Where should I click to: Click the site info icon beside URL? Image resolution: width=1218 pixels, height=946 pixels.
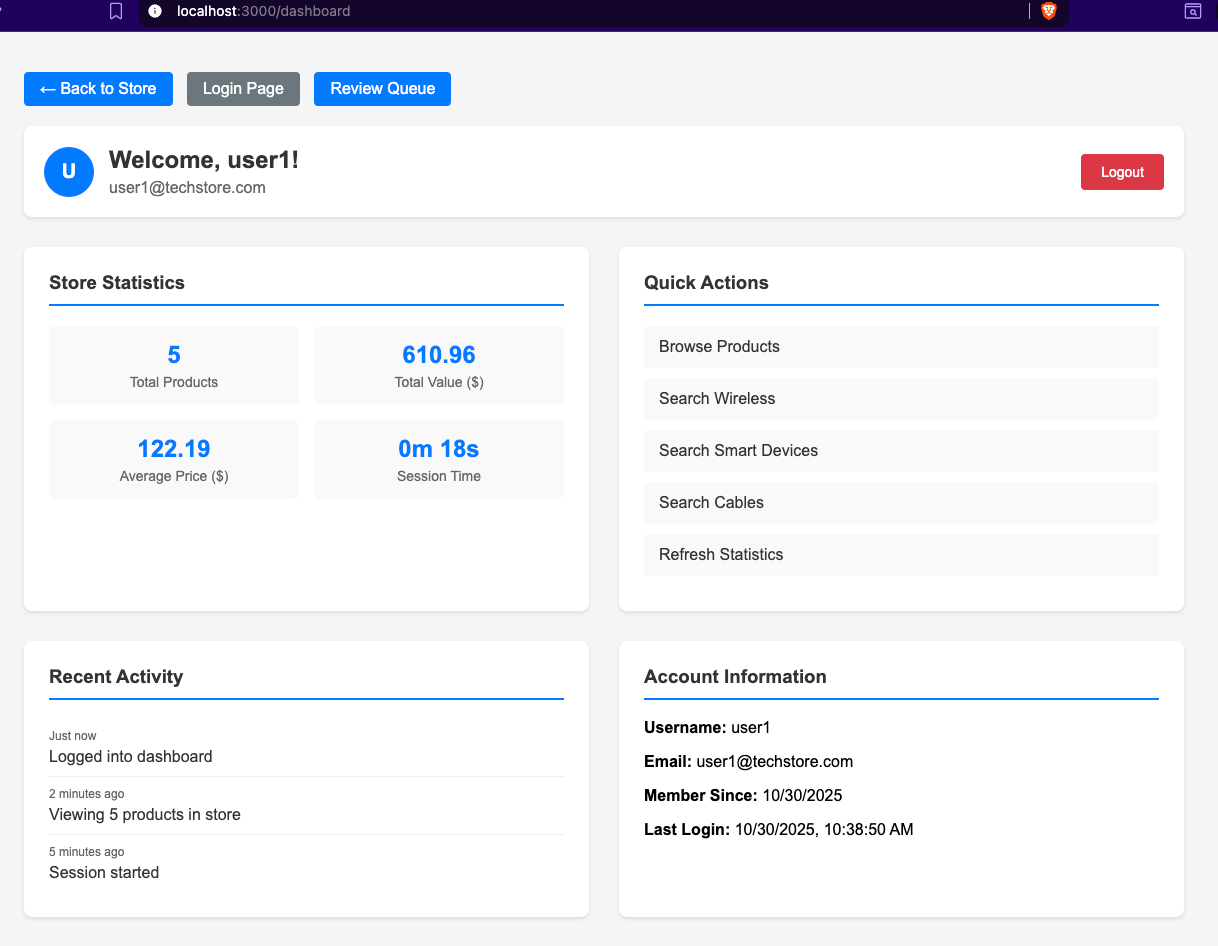(155, 11)
